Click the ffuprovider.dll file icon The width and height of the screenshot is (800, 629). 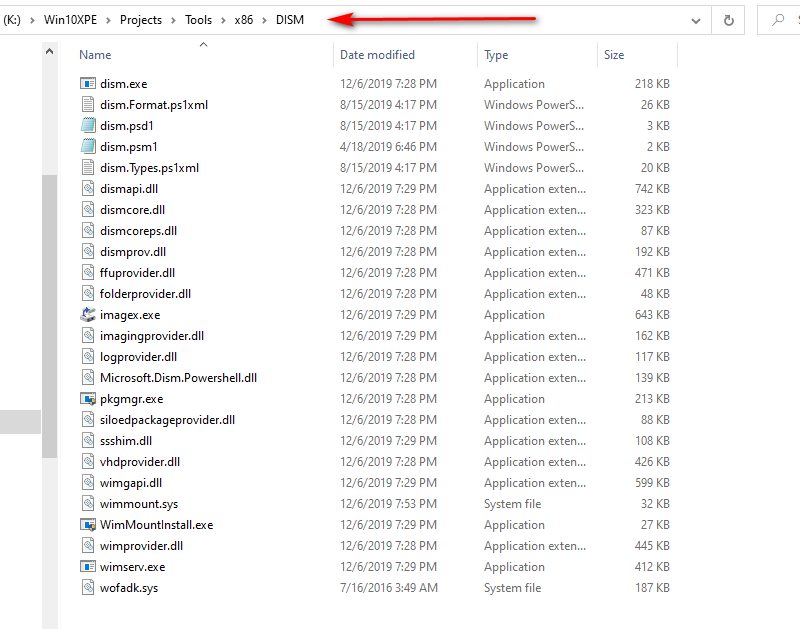(x=88, y=272)
